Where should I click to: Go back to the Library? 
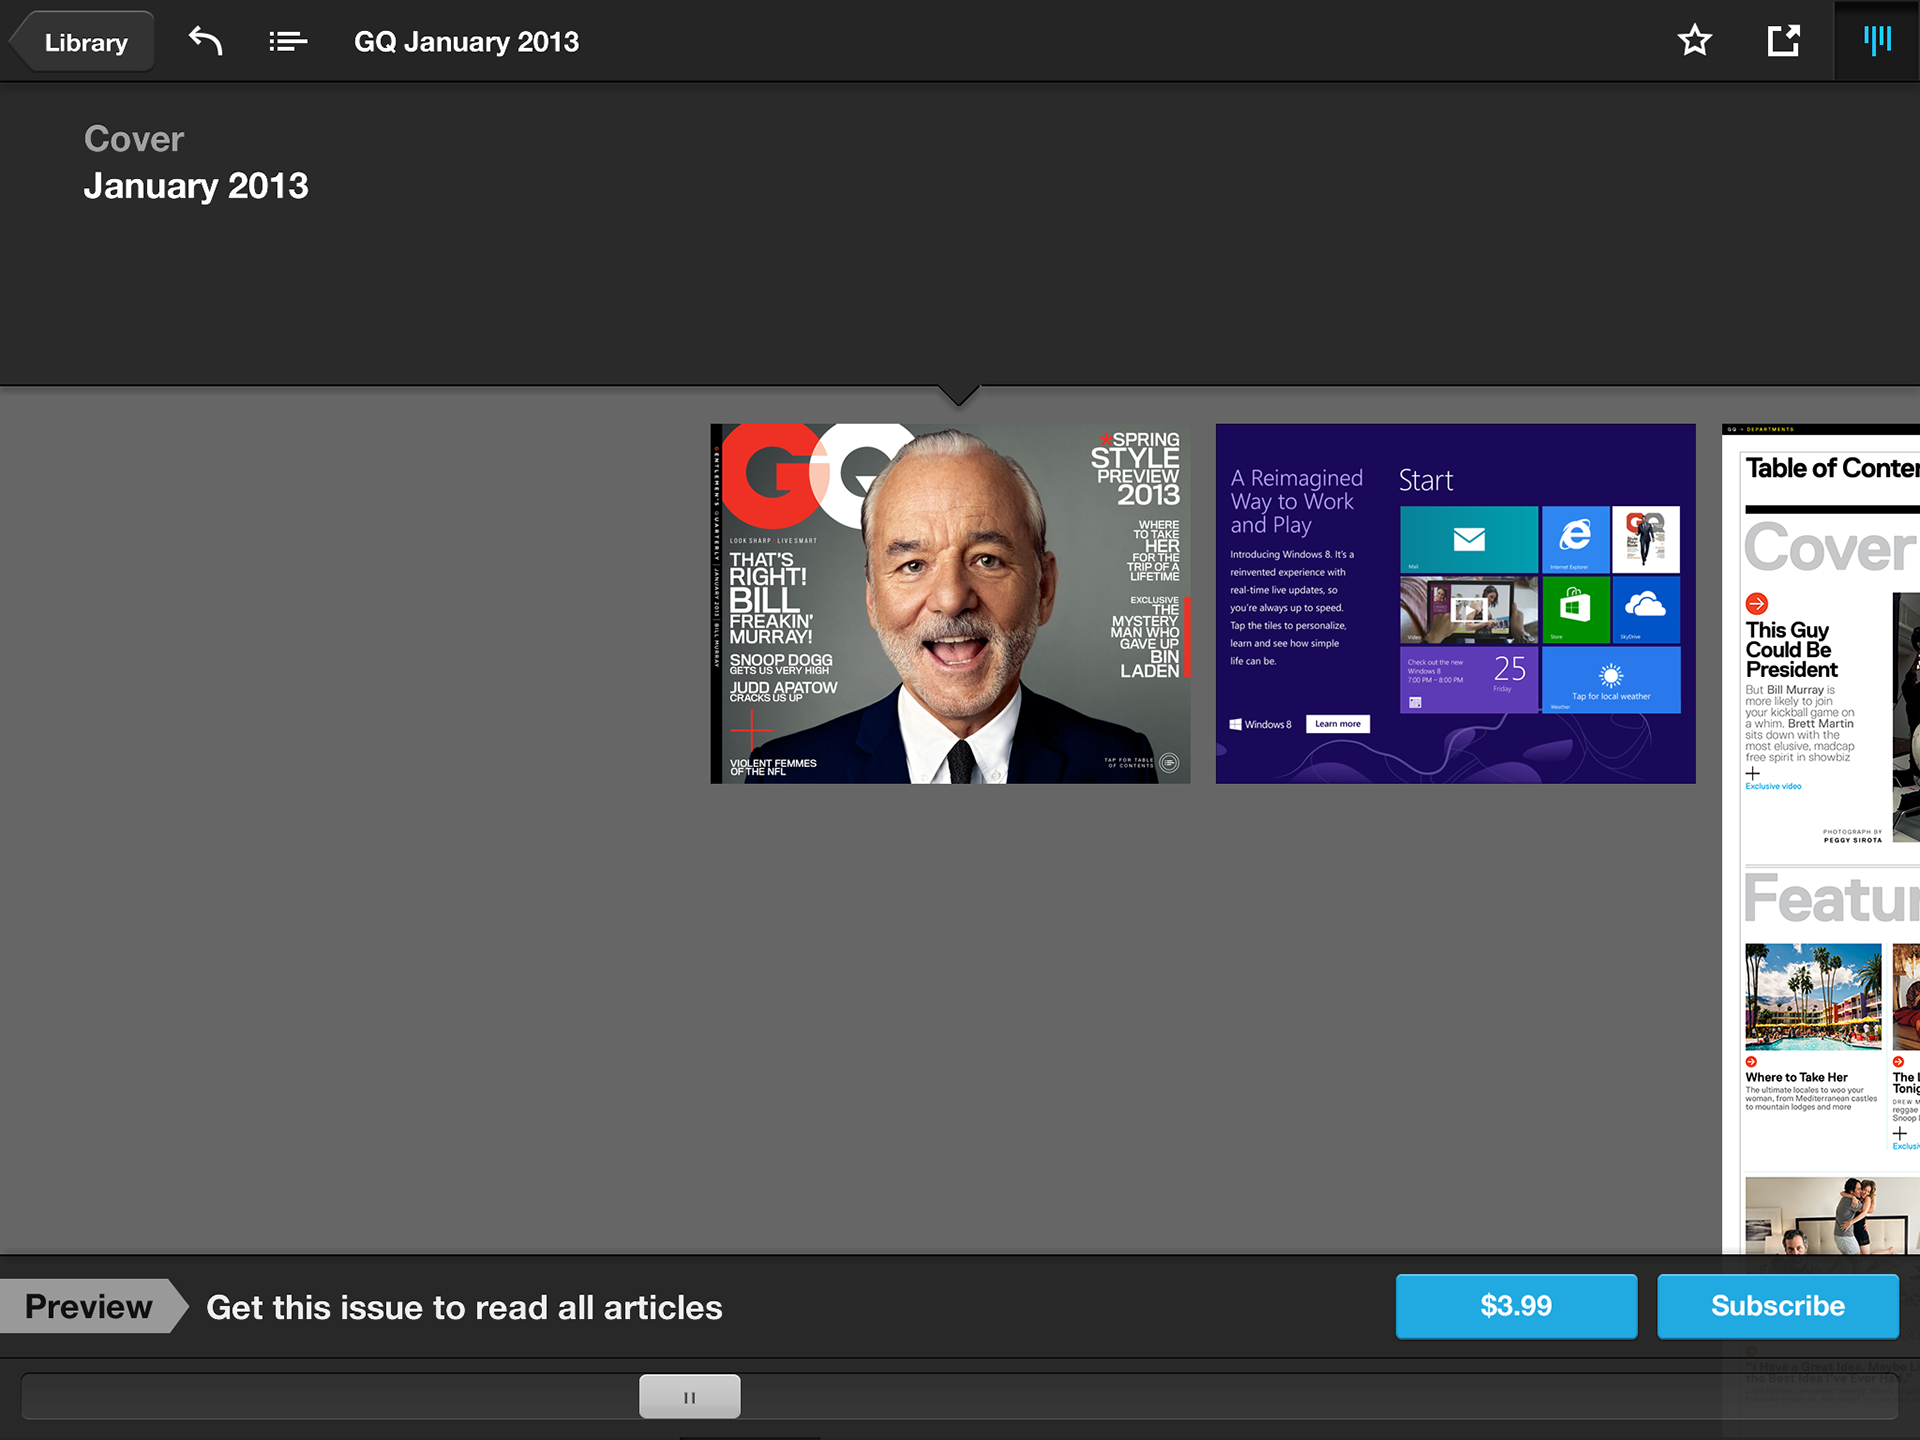pos(82,42)
